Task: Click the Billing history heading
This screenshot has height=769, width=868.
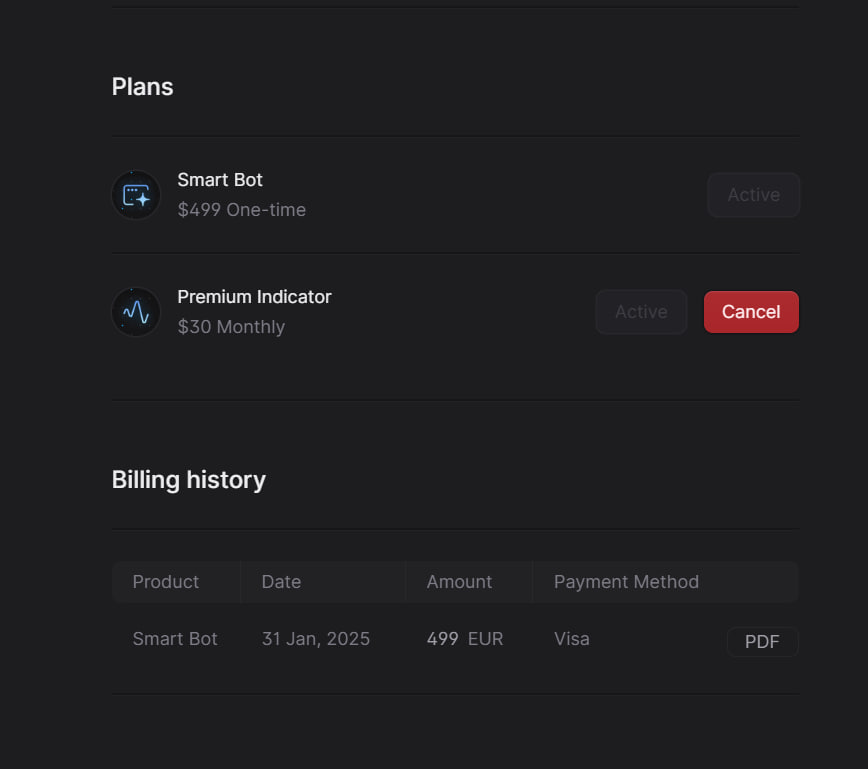Action: click(189, 480)
